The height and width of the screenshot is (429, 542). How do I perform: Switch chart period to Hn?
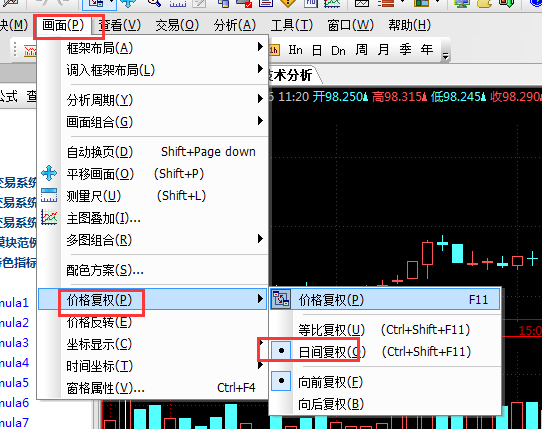click(x=296, y=50)
